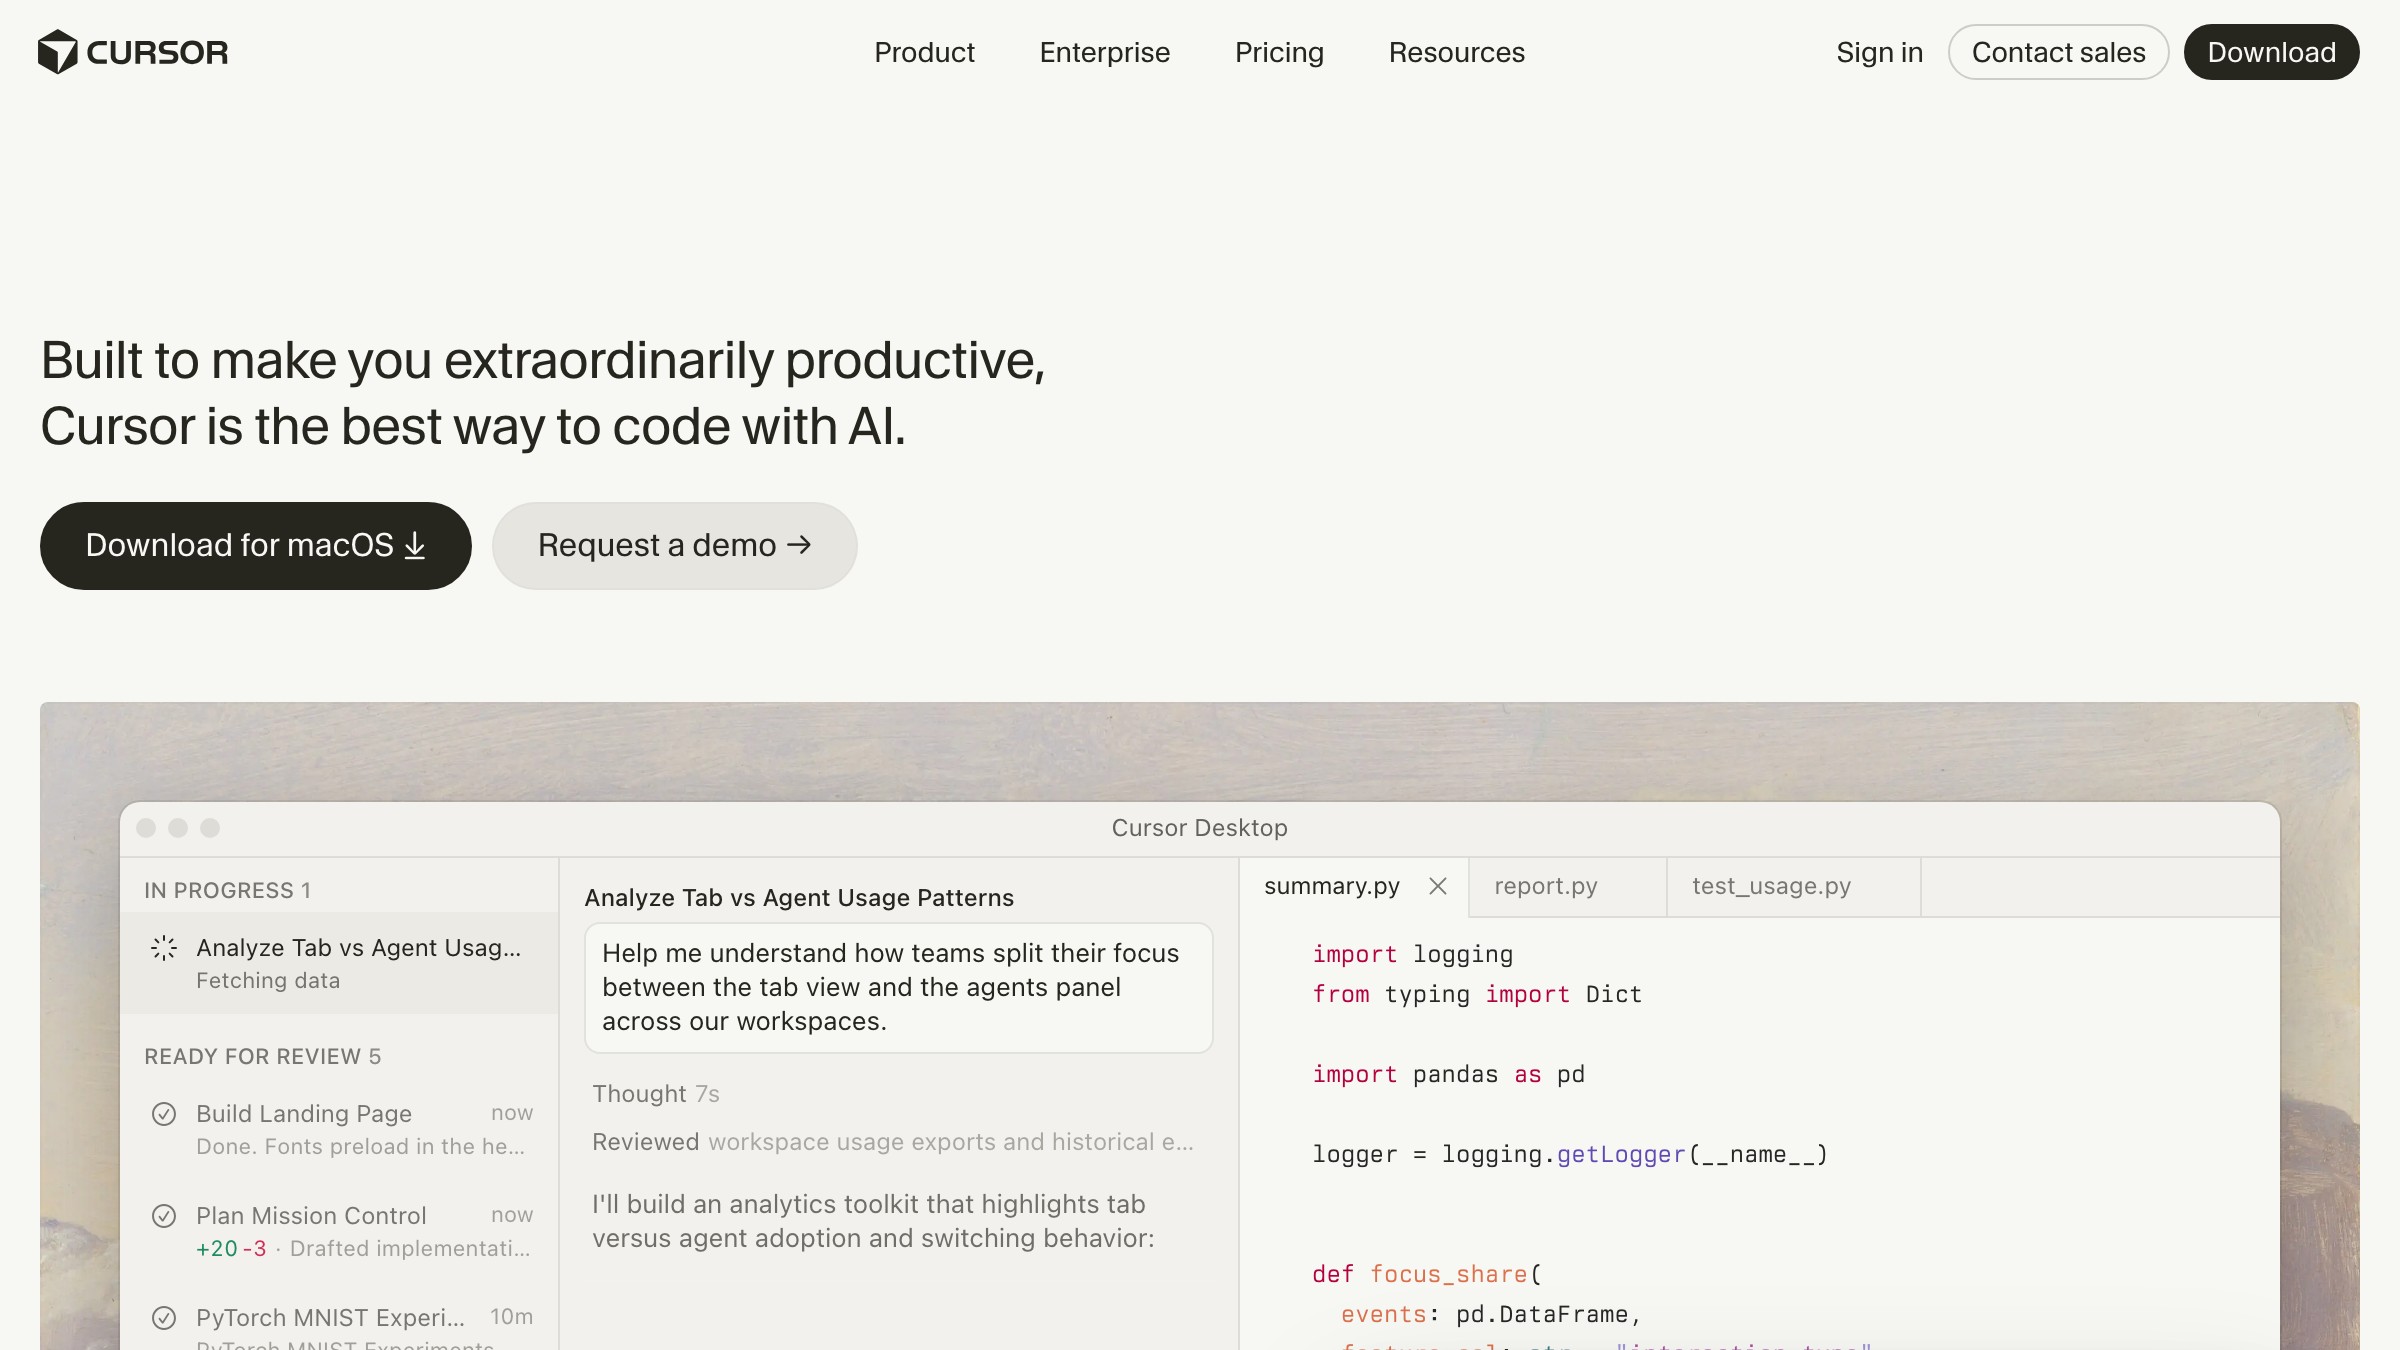Switch to the report.py tab
Screen dimensions: 2400x1350
pos(1567,887)
